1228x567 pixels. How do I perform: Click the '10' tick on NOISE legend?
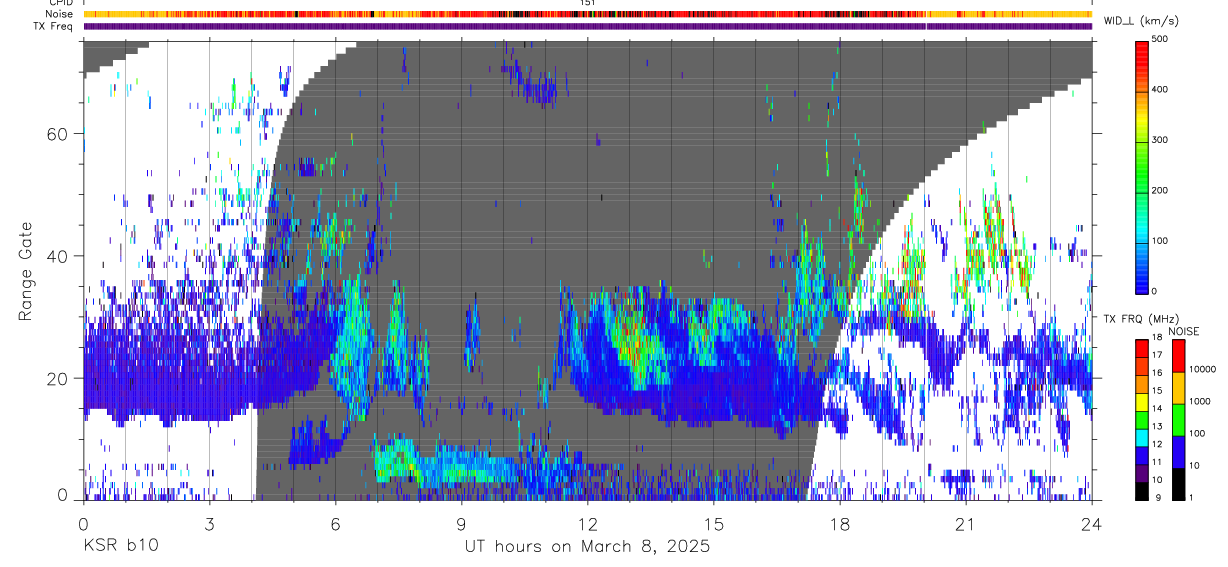click(x=1195, y=466)
